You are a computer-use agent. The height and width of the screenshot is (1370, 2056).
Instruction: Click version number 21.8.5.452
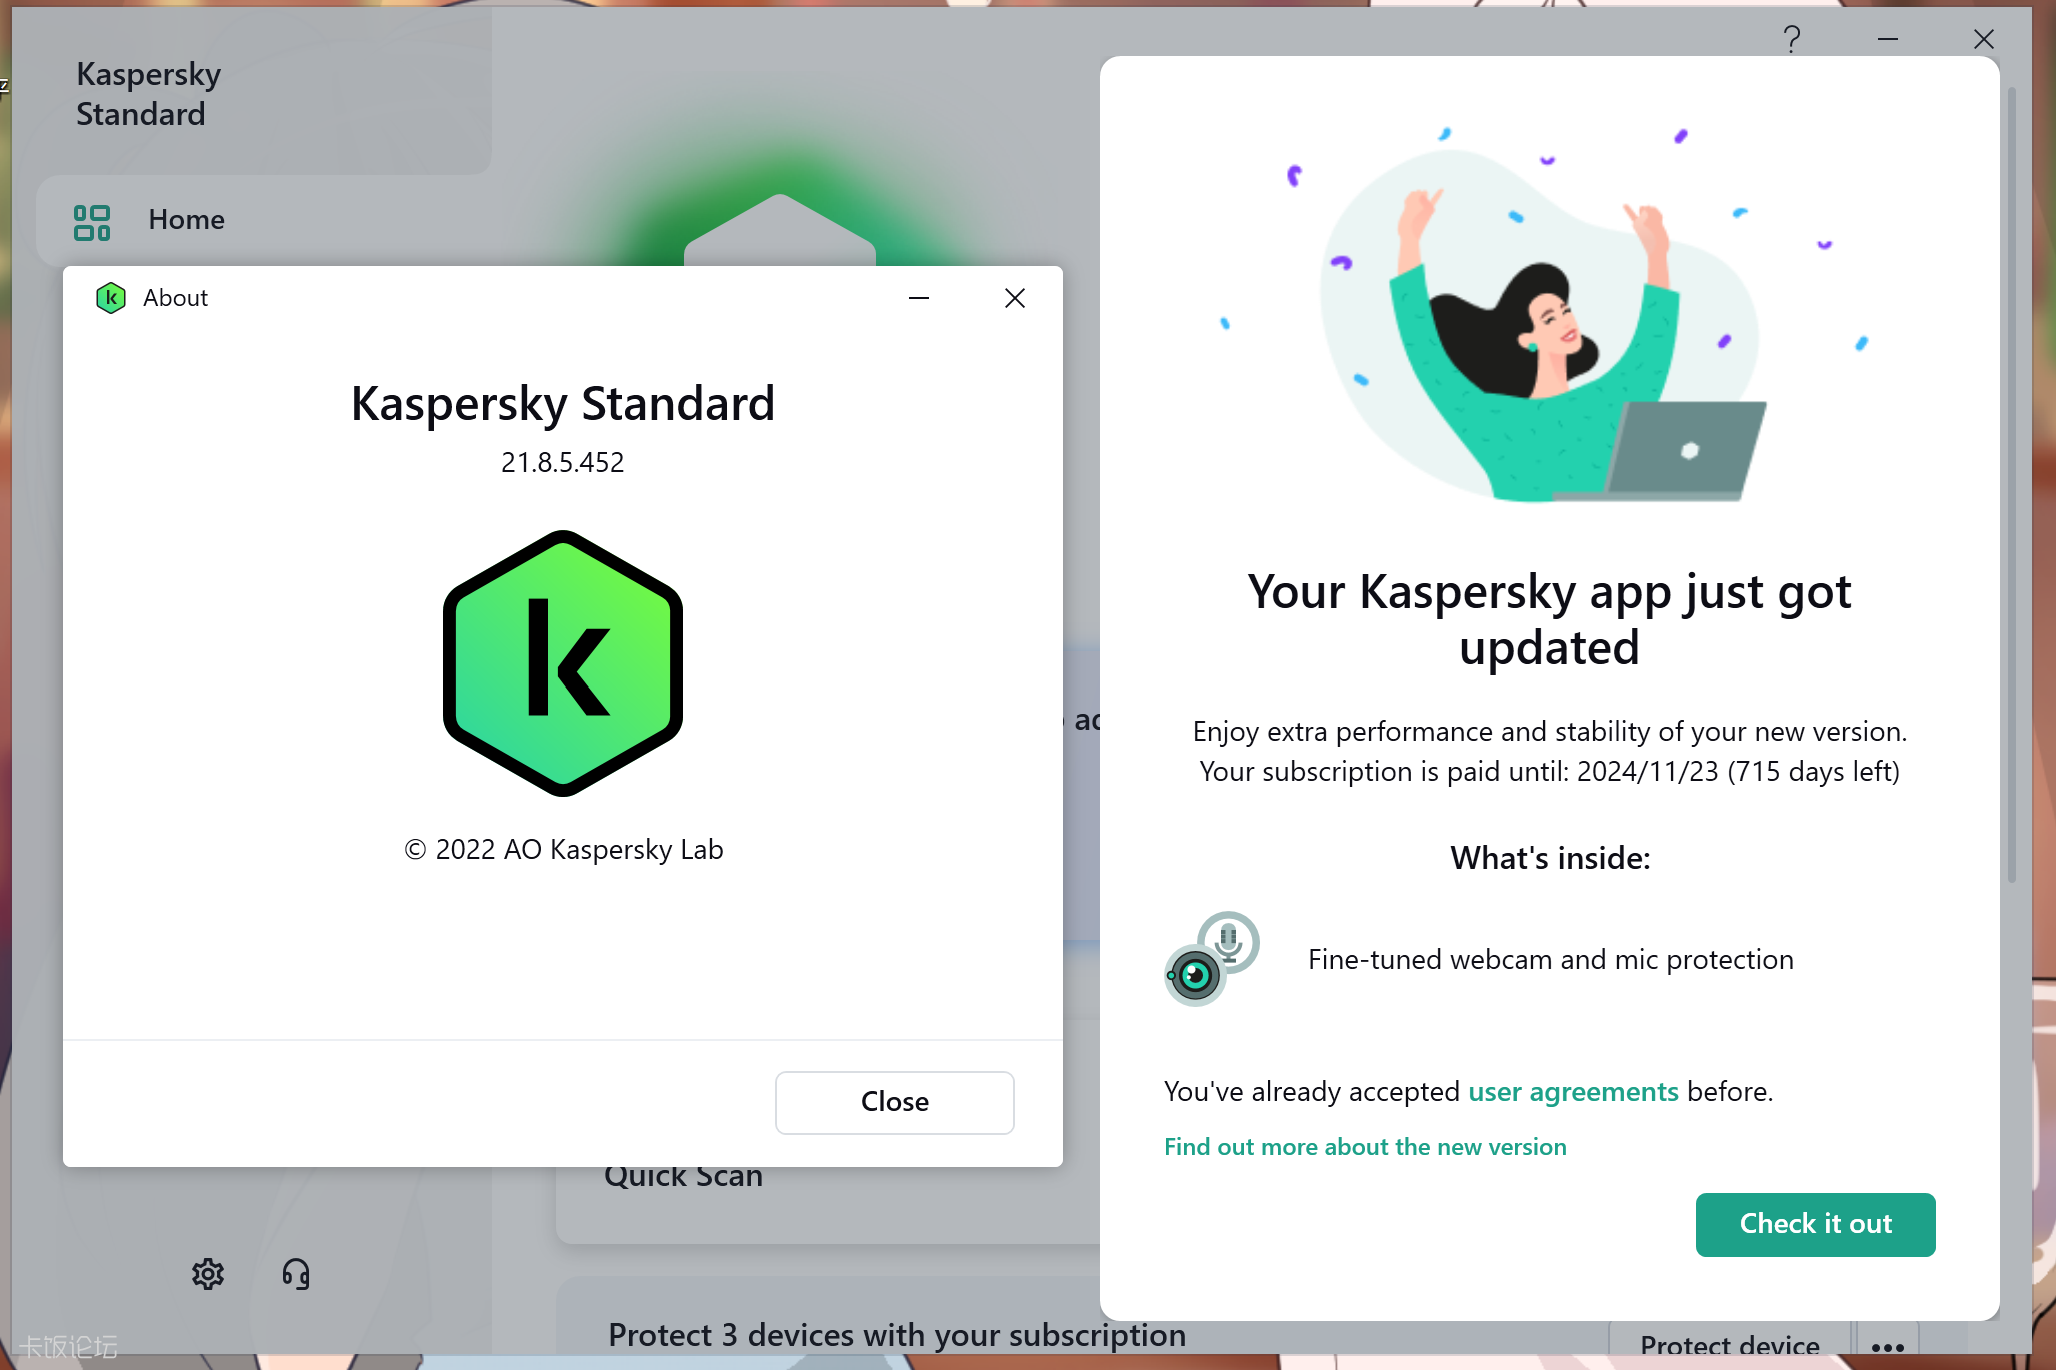563,462
